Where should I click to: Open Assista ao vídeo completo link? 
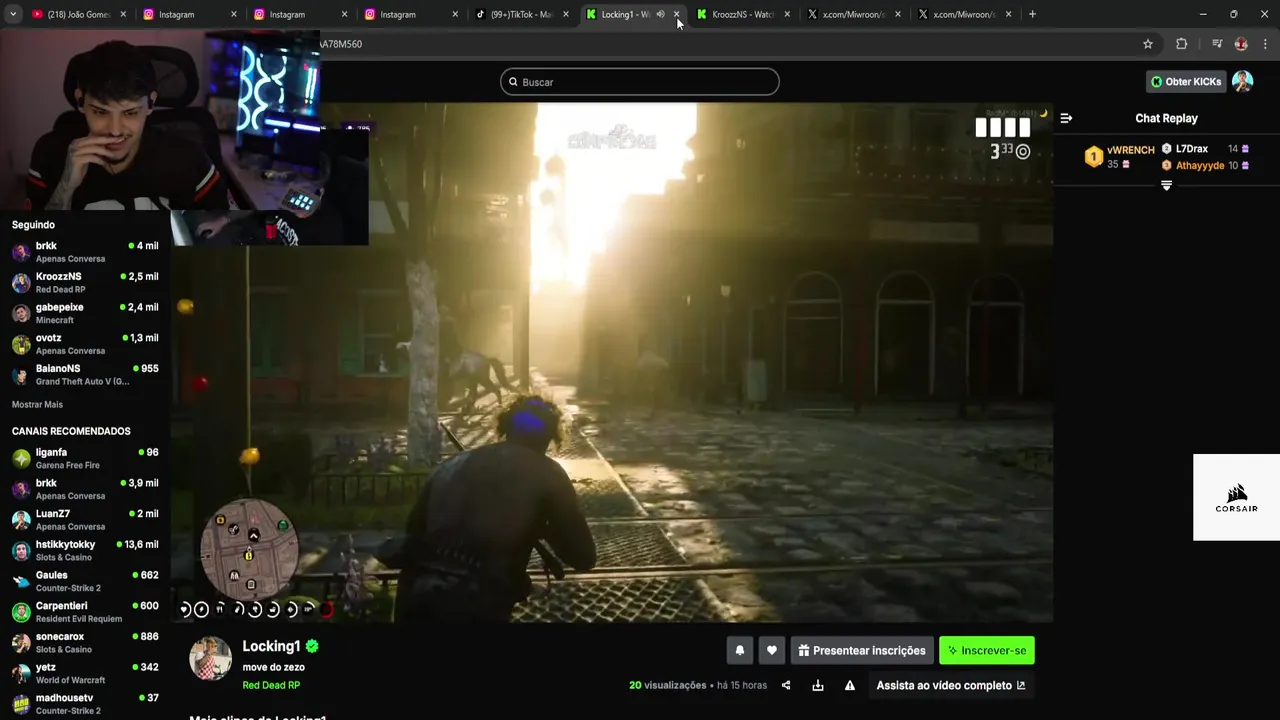pyautogui.click(x=951, y=685)
